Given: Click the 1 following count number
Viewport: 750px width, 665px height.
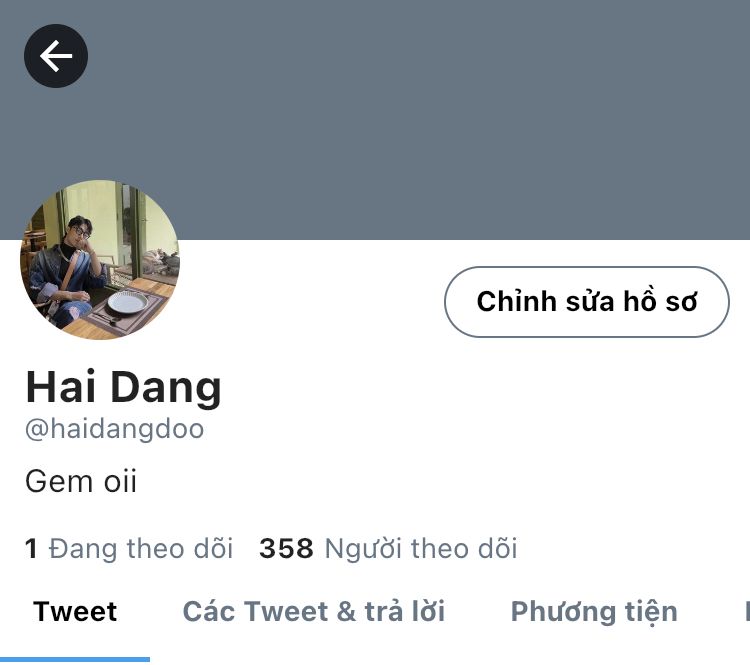Looking at the screenshot, I should (31, 549).
